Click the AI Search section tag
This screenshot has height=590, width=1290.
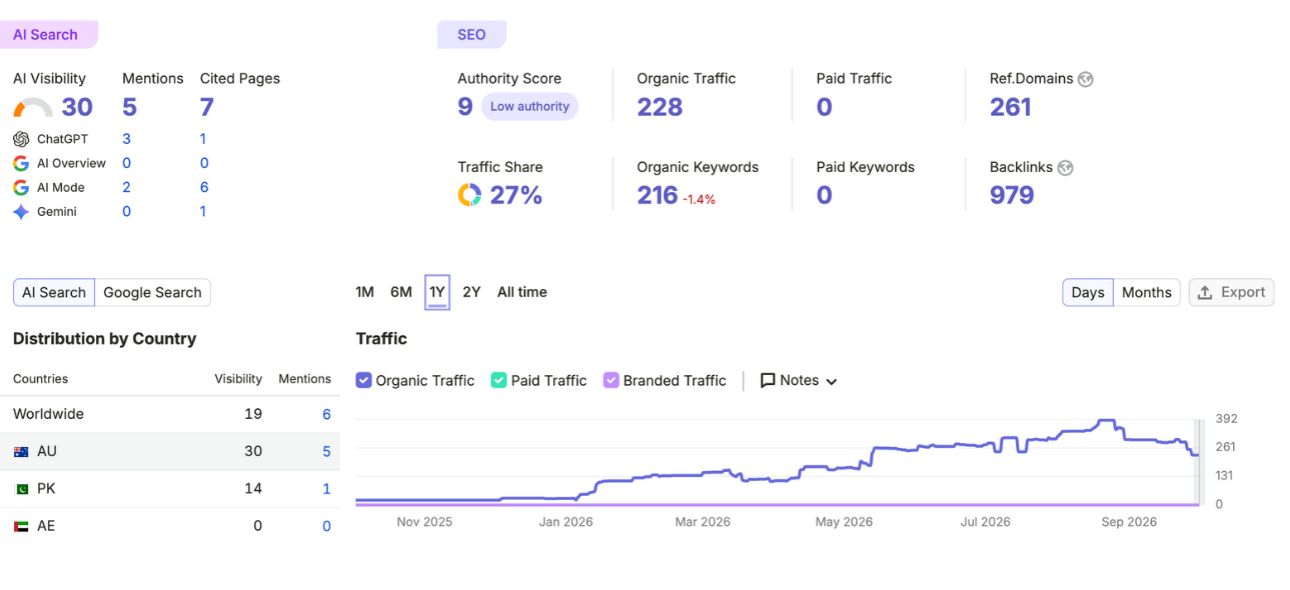tap(50, 34)
